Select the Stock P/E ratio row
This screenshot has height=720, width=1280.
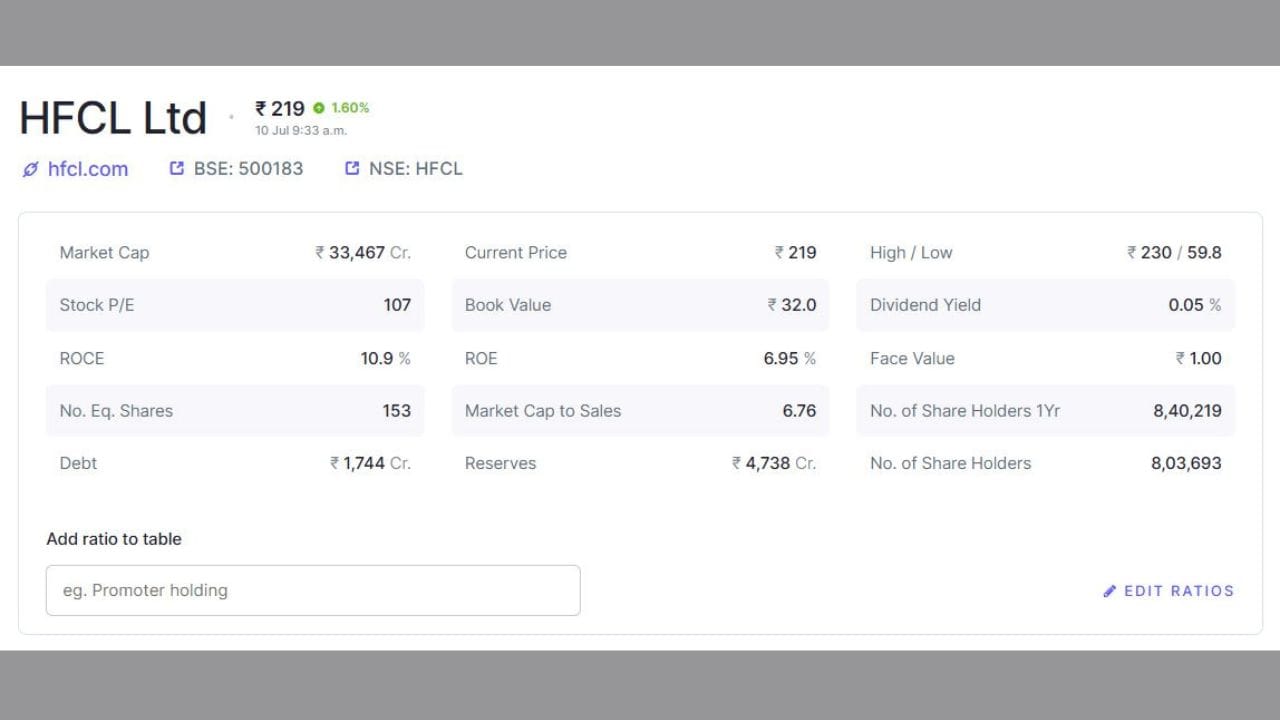coord(235,305)
